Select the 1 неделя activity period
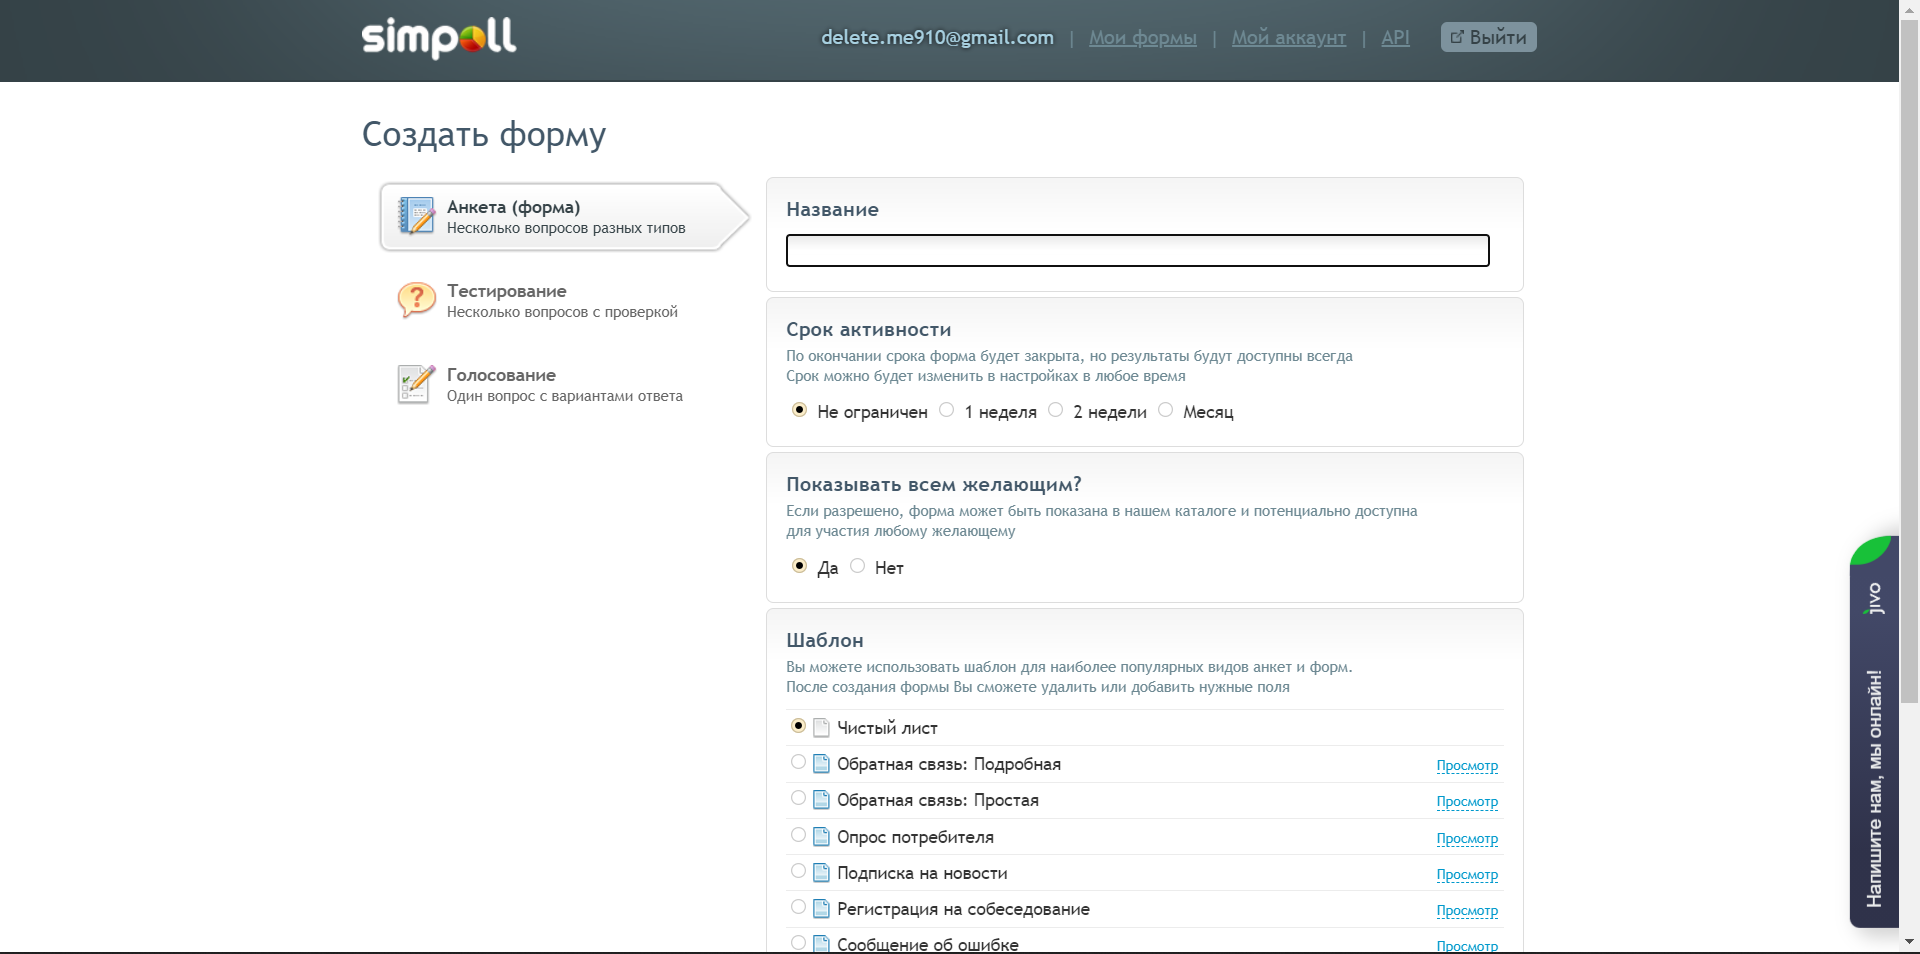The width and height of the screenshot is (1920, 954). coord(947,410)
